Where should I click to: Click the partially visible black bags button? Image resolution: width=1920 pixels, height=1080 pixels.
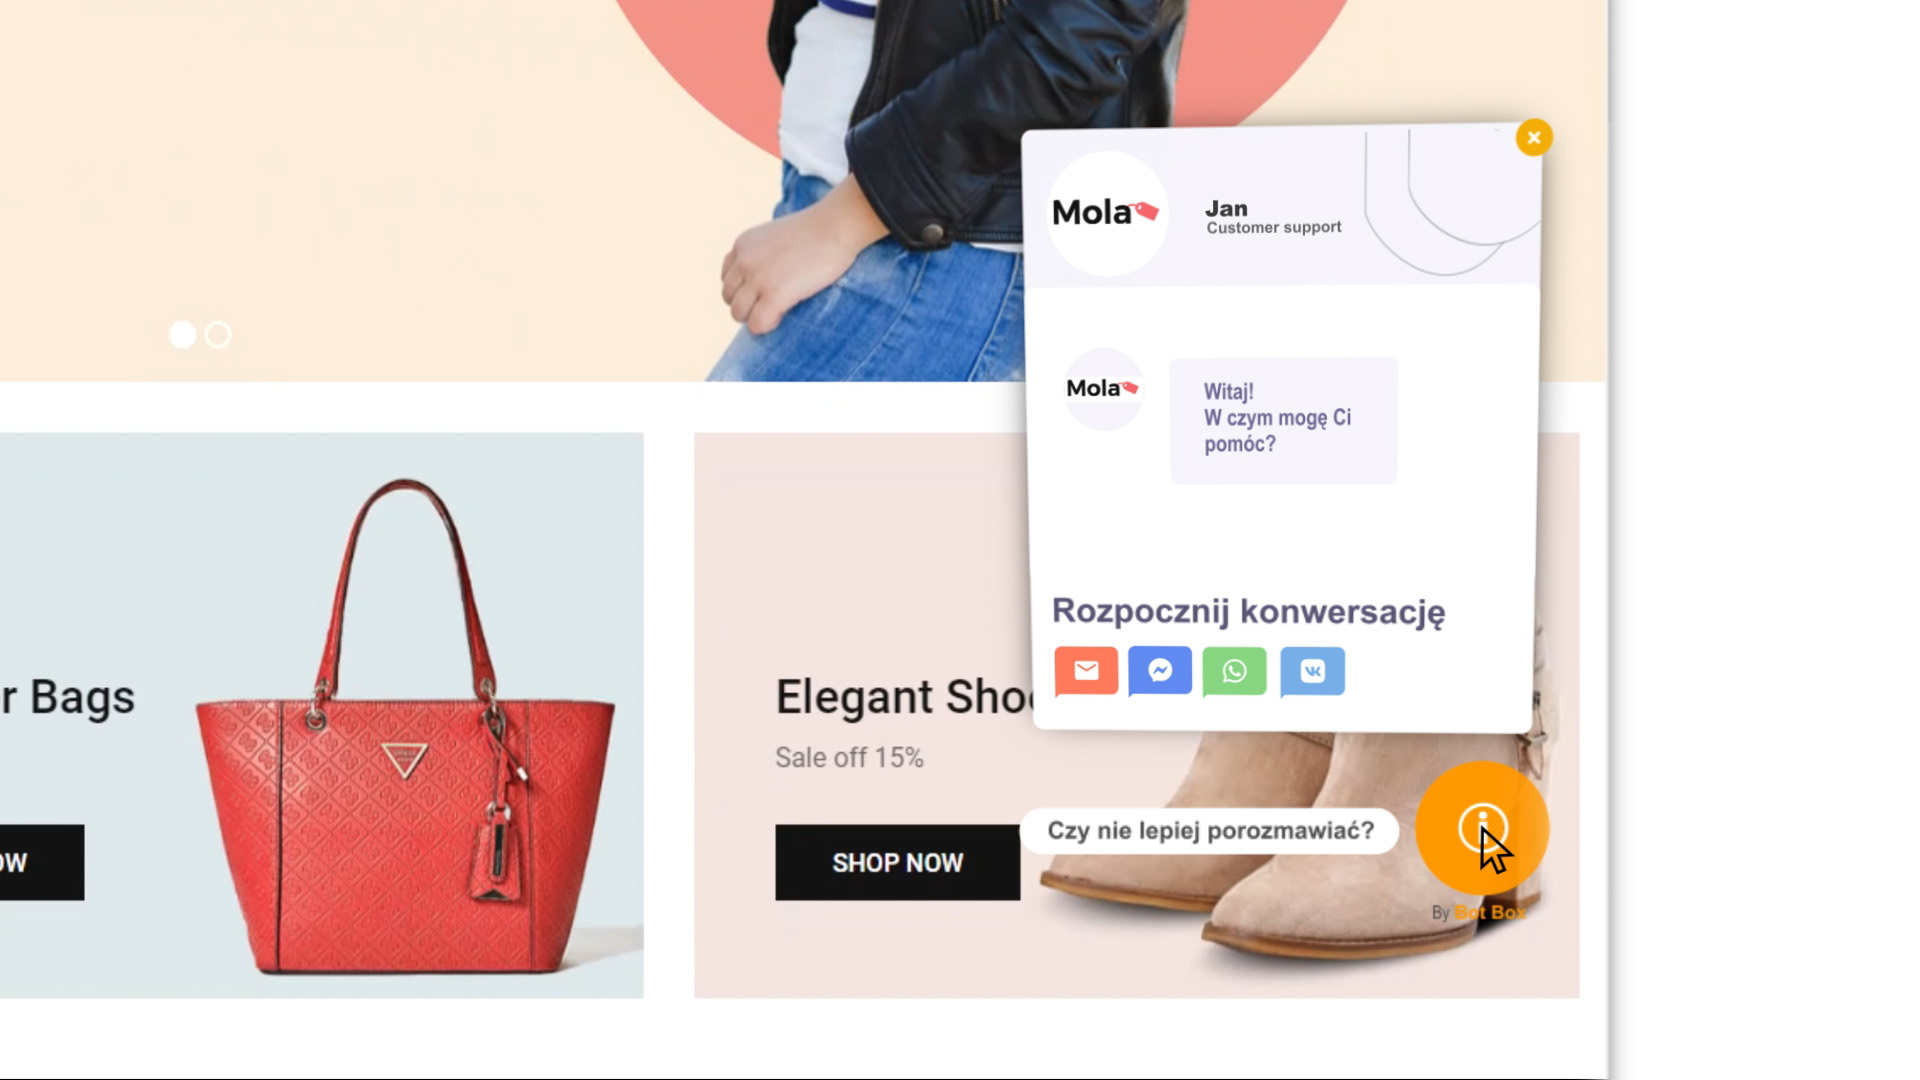pyautogui.click(x=42, y=862)
